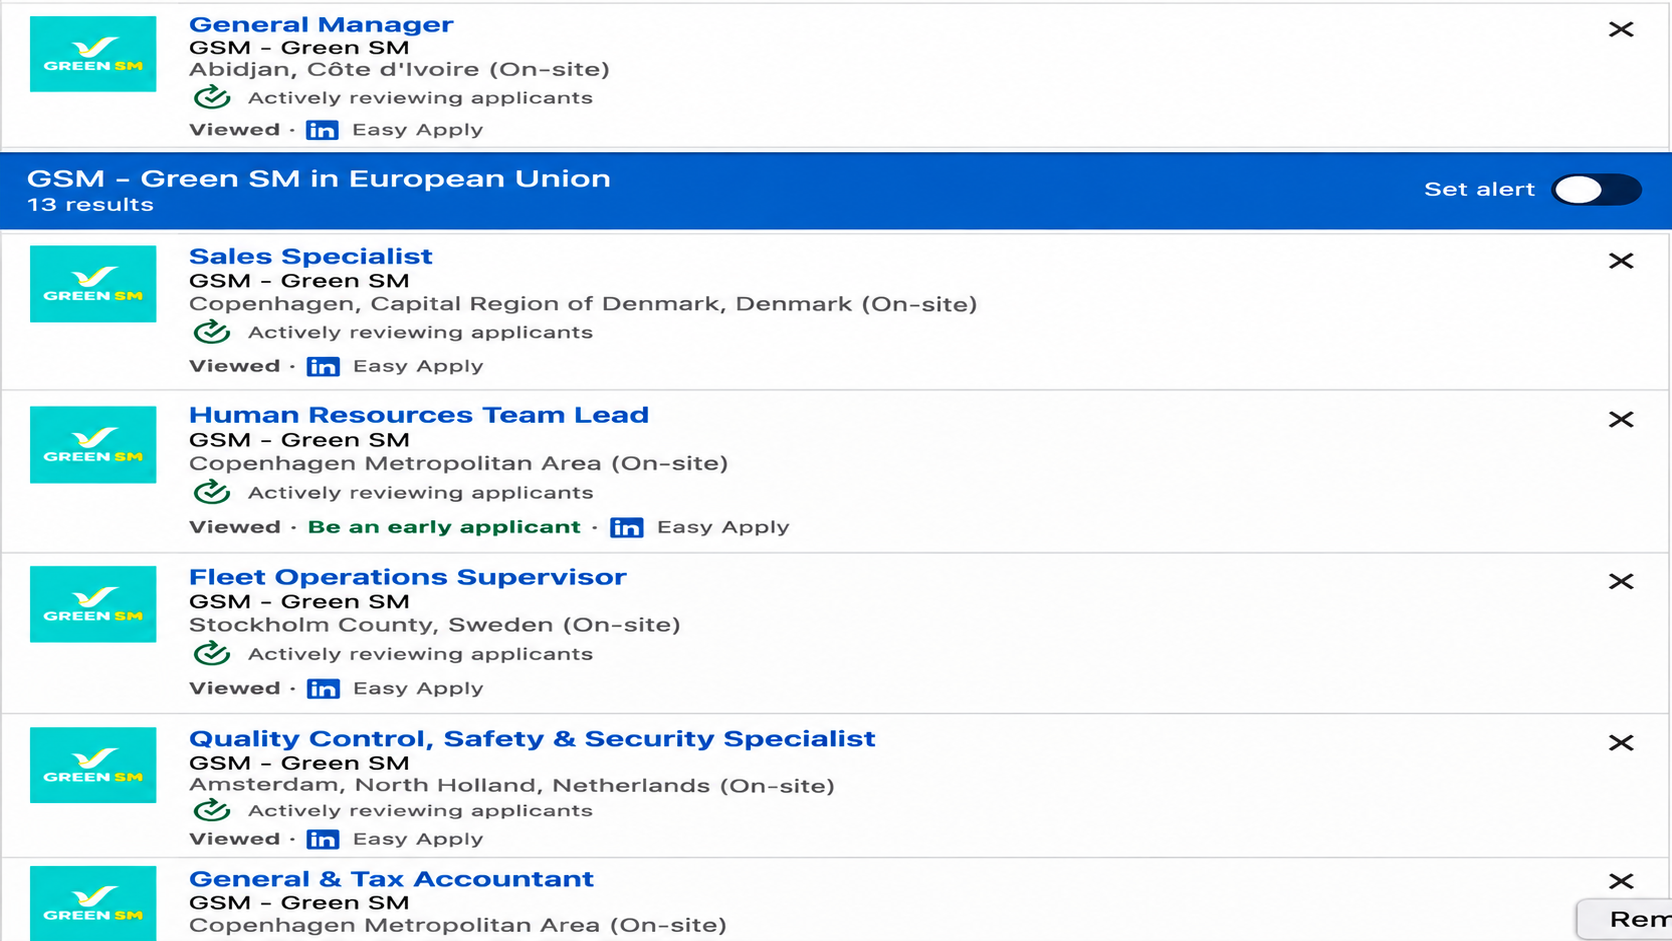1672x941 pixels.
Task: Dismiss the Fleet Operations Supervisor job
Action: coord(1621,582)
